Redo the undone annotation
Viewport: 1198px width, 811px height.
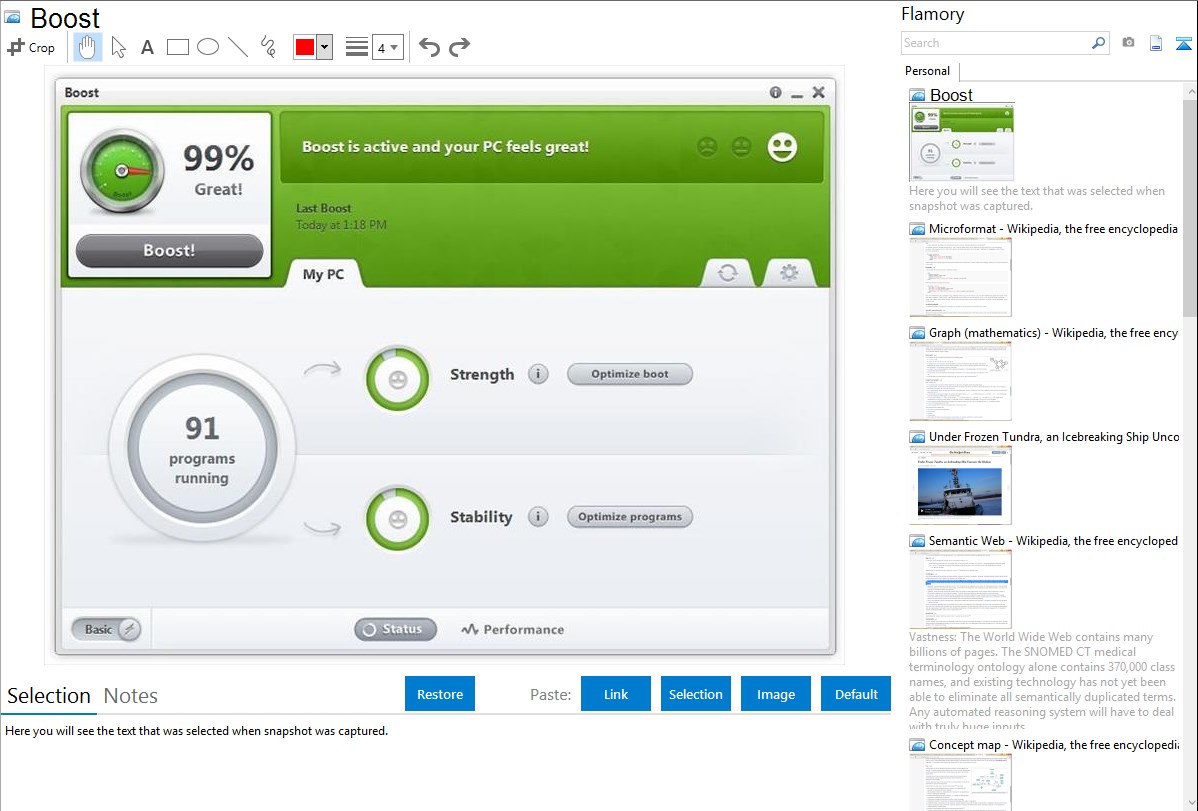tap(459, 47)
